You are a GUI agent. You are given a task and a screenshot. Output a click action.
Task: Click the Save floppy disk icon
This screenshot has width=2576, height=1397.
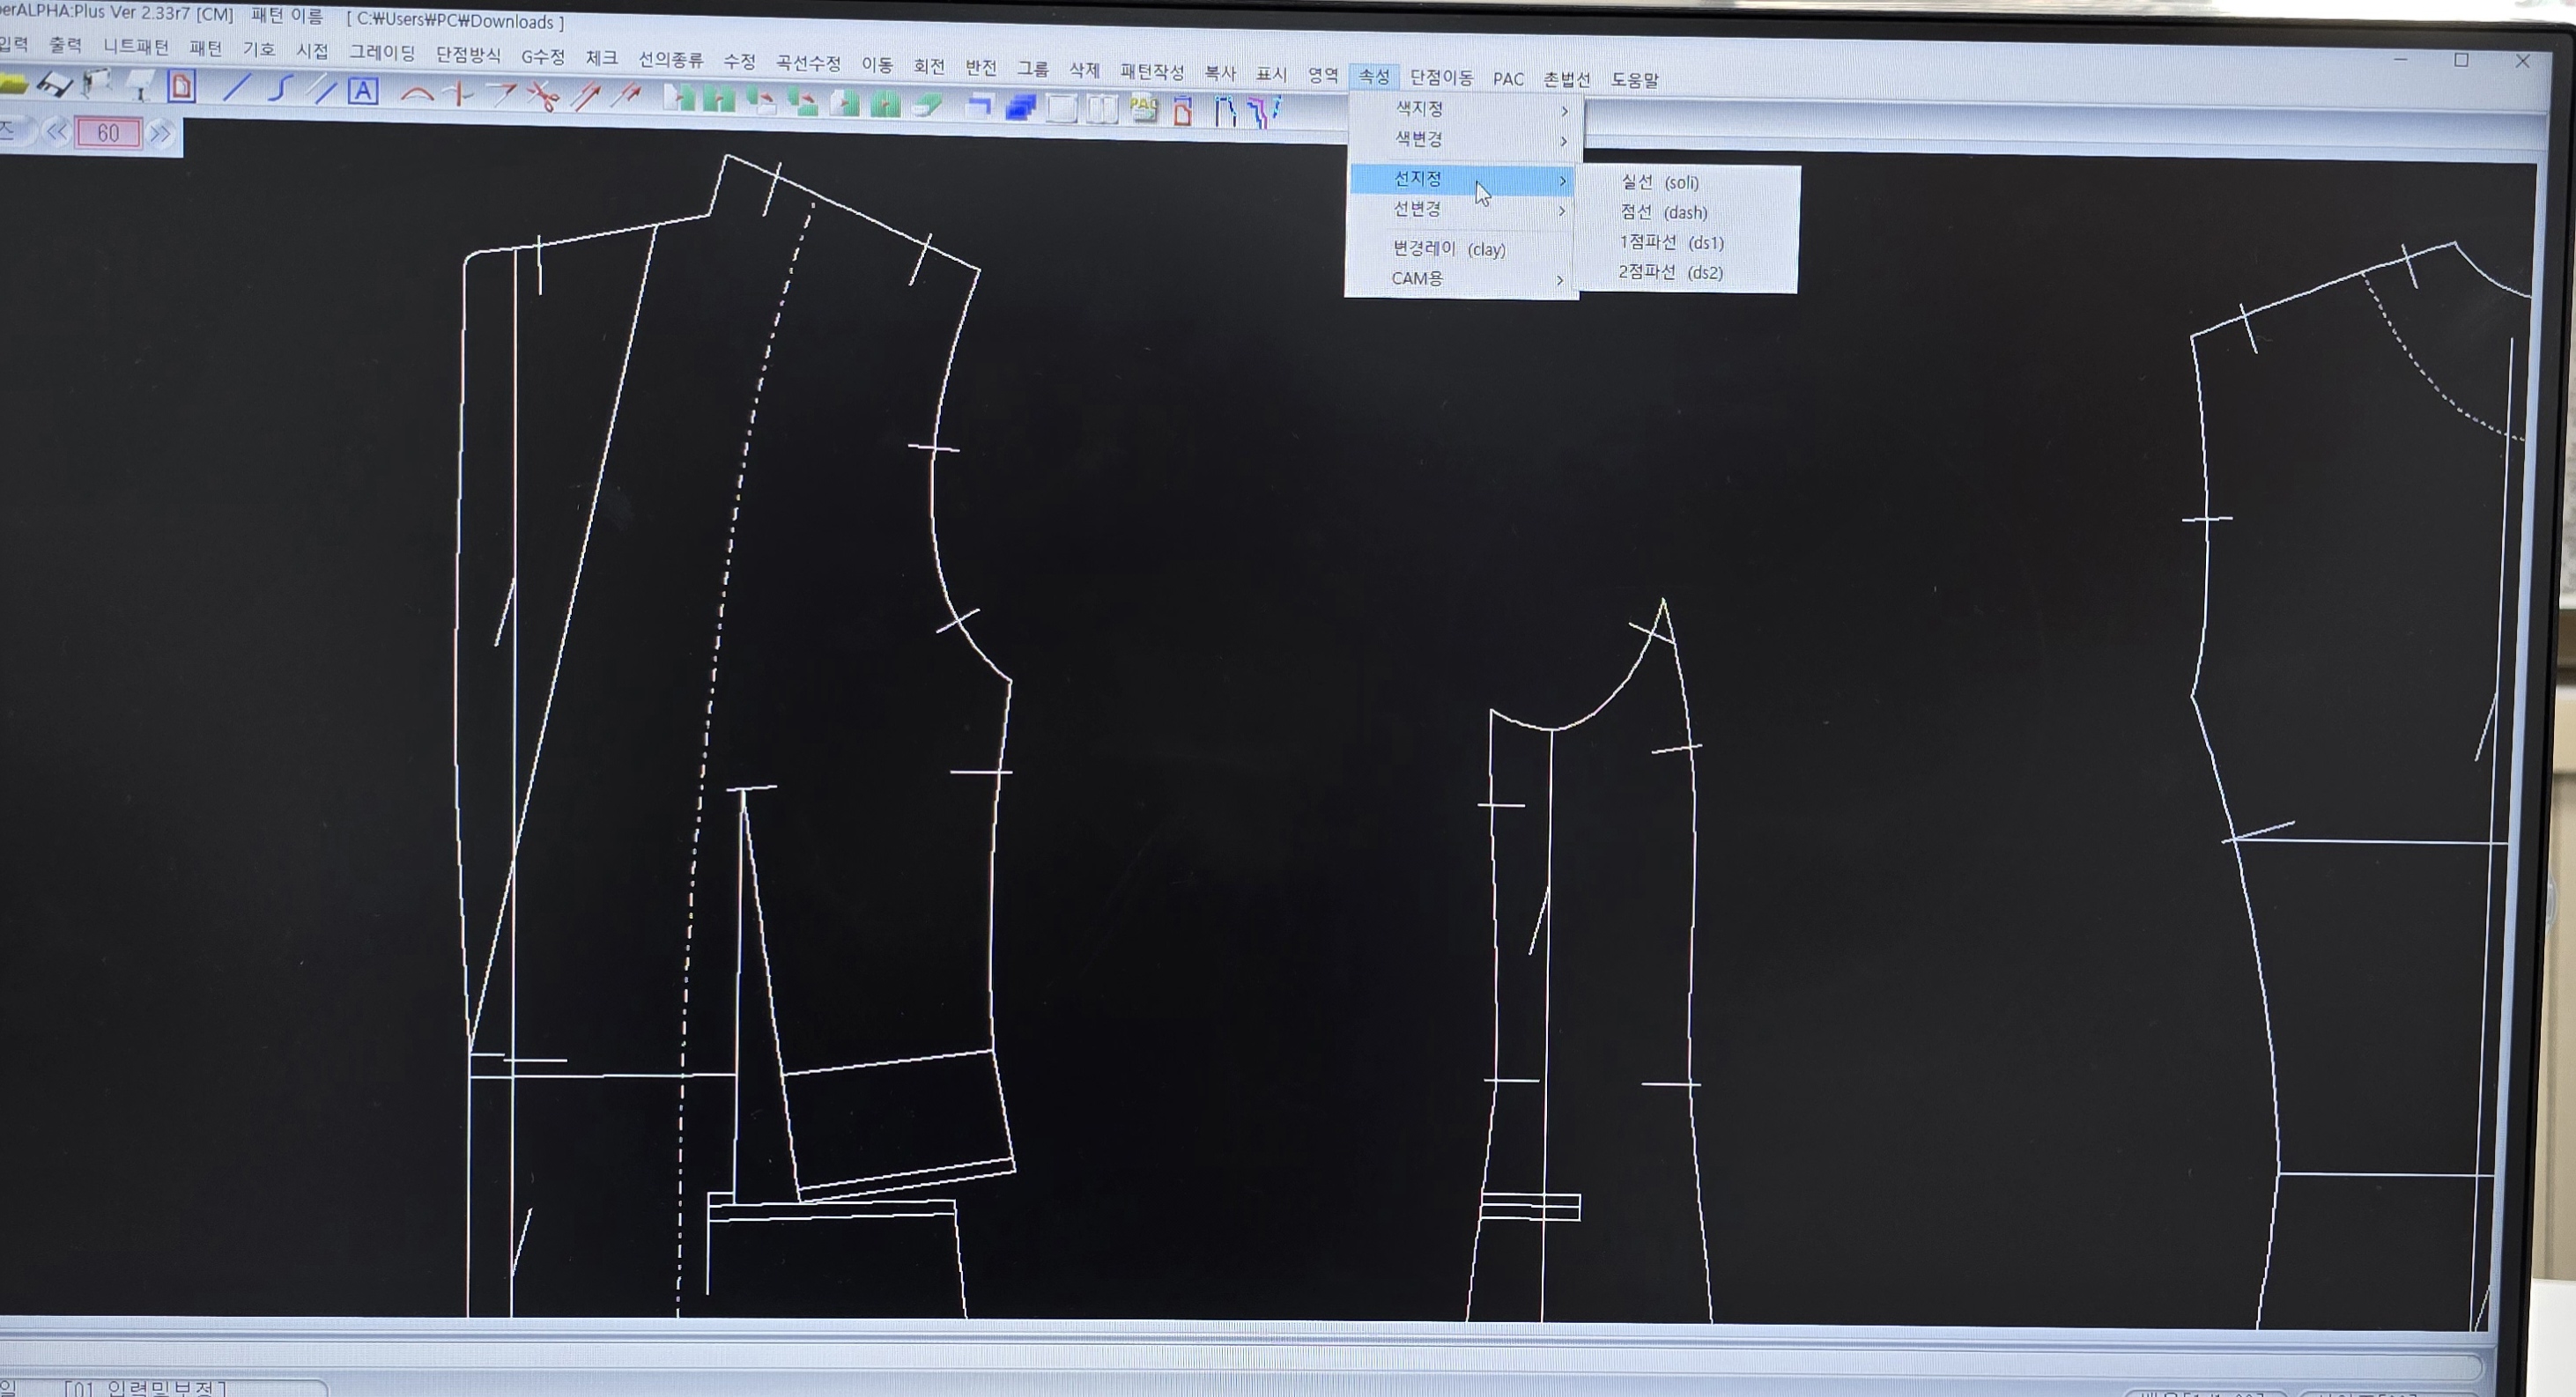click(55, 87)
